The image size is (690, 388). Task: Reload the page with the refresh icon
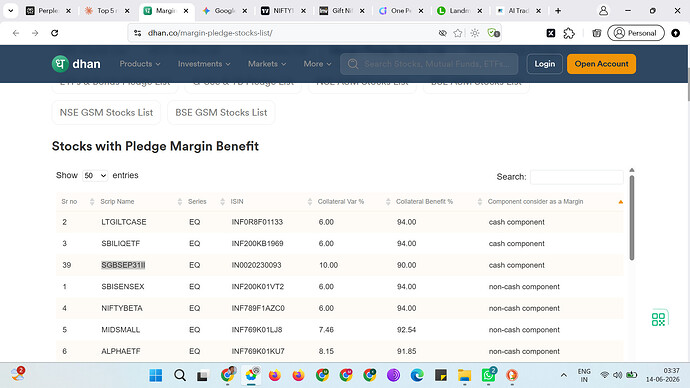coord(55,33)
